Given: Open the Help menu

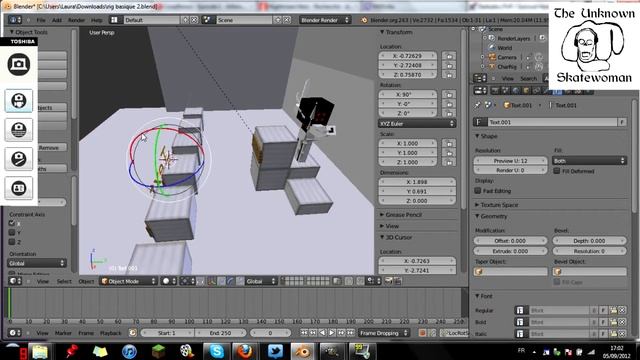Looking at the screenshot, I should click(x=97, y=20).
